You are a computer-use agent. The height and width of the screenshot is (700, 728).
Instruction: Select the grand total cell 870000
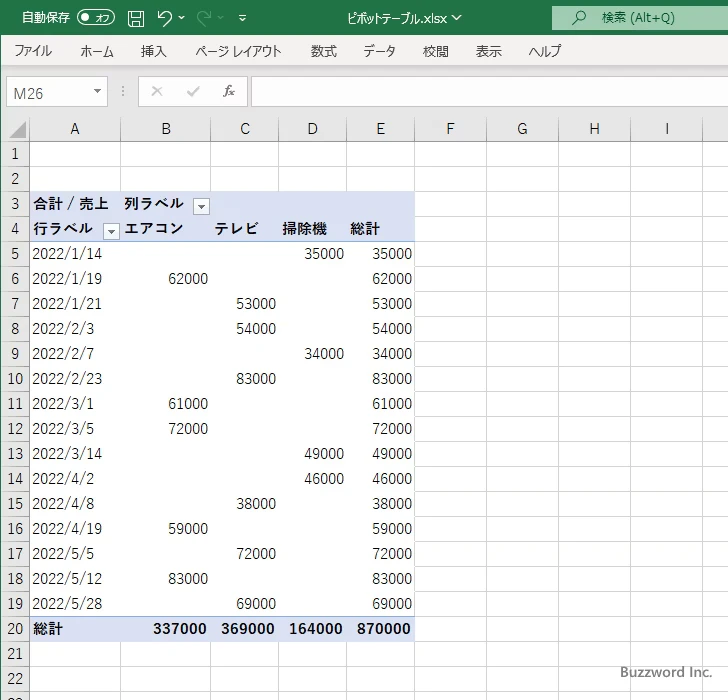click(x=381, y=629)
